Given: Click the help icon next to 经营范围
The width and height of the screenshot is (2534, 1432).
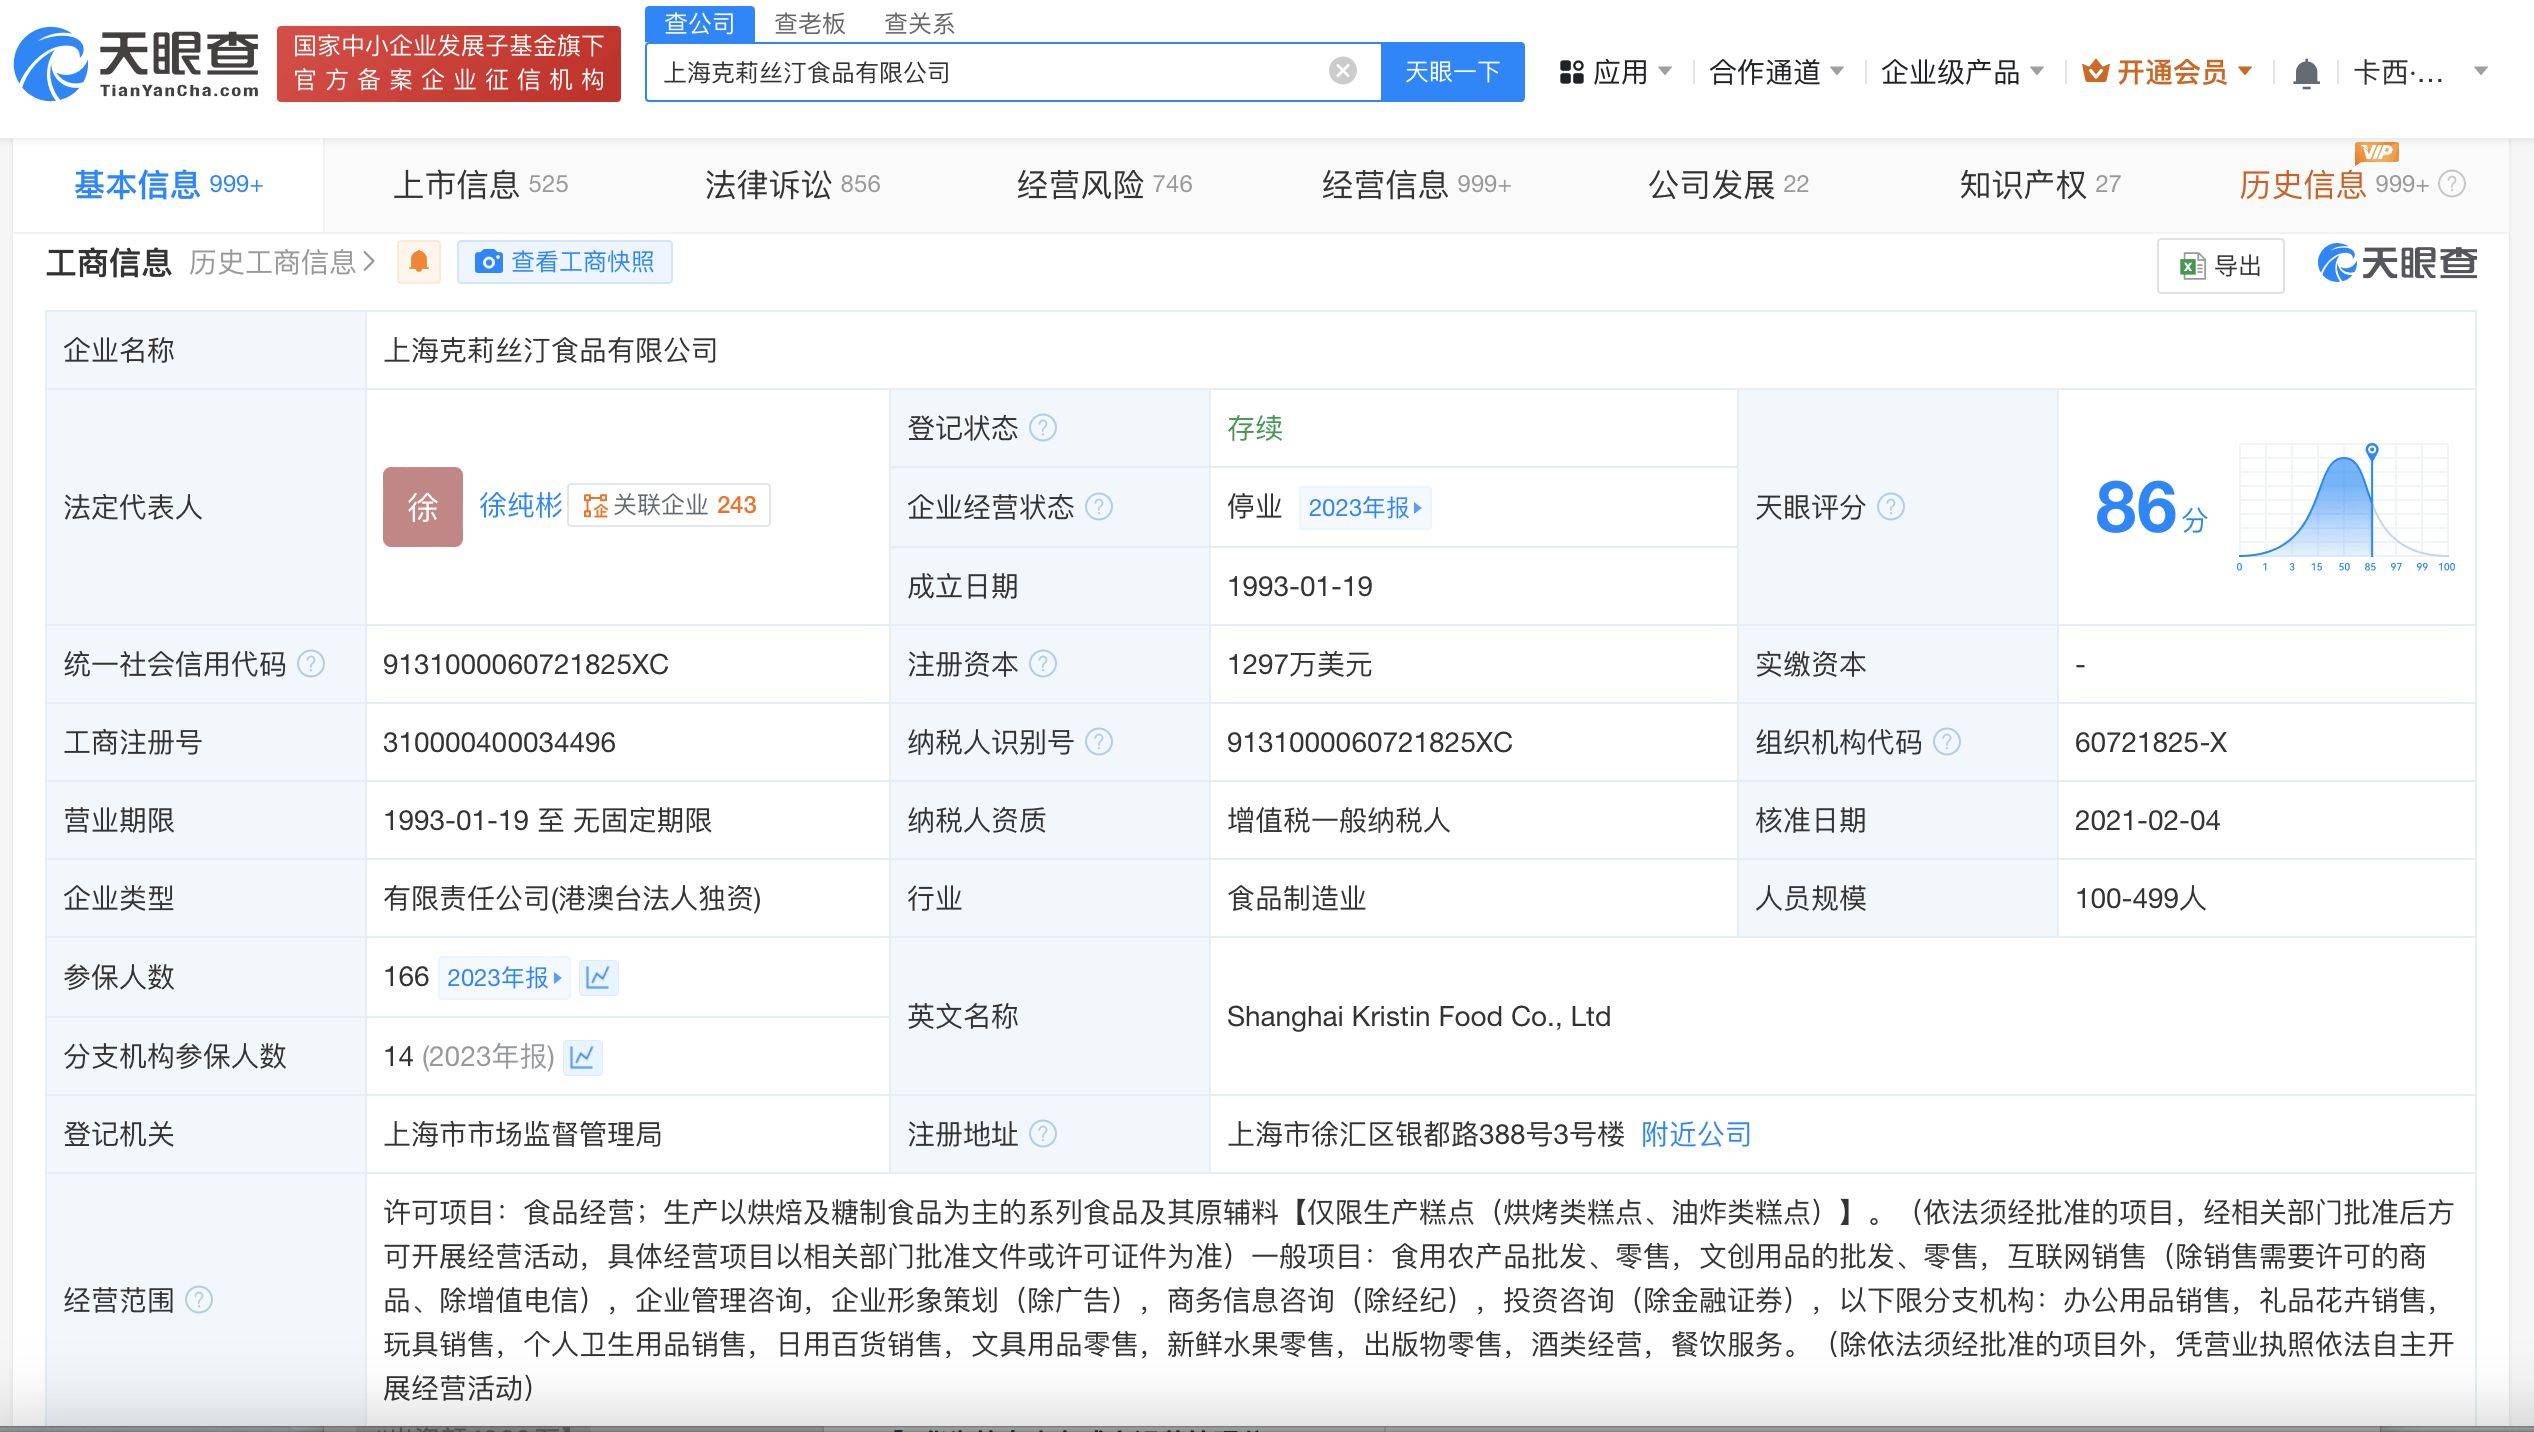Looking at the screenshot, I should 199,1300.
